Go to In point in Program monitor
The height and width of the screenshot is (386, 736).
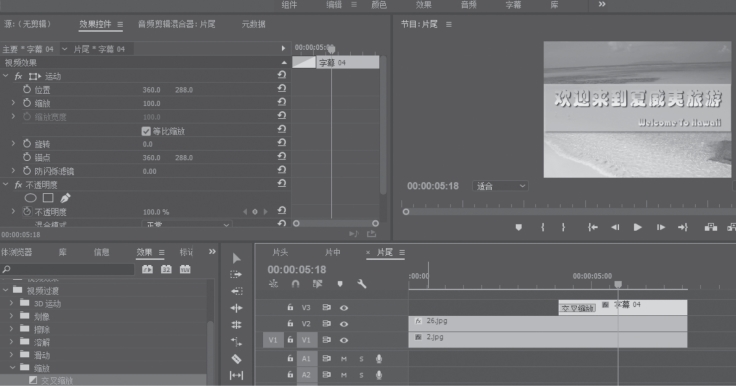(593, 227)
